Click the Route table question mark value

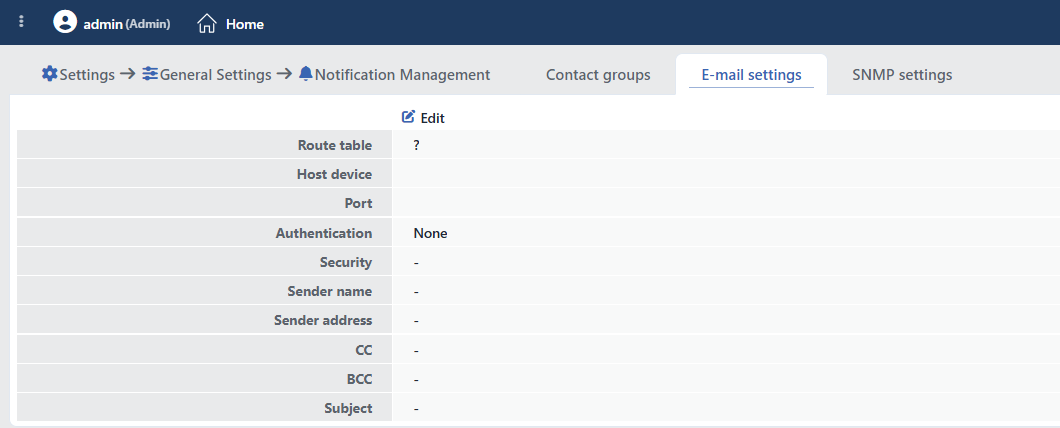click(416, 145)
